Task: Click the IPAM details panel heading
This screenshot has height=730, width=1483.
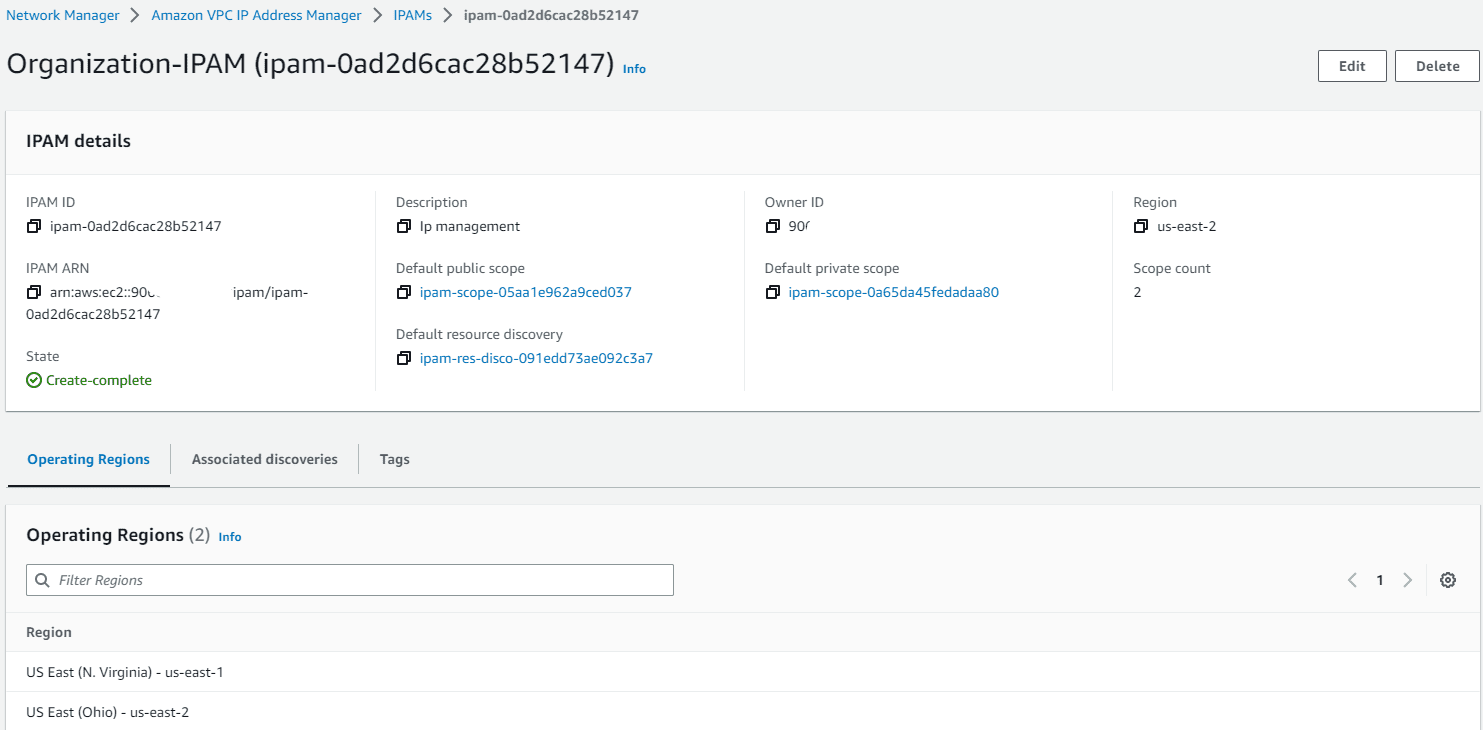Action: 79,141
